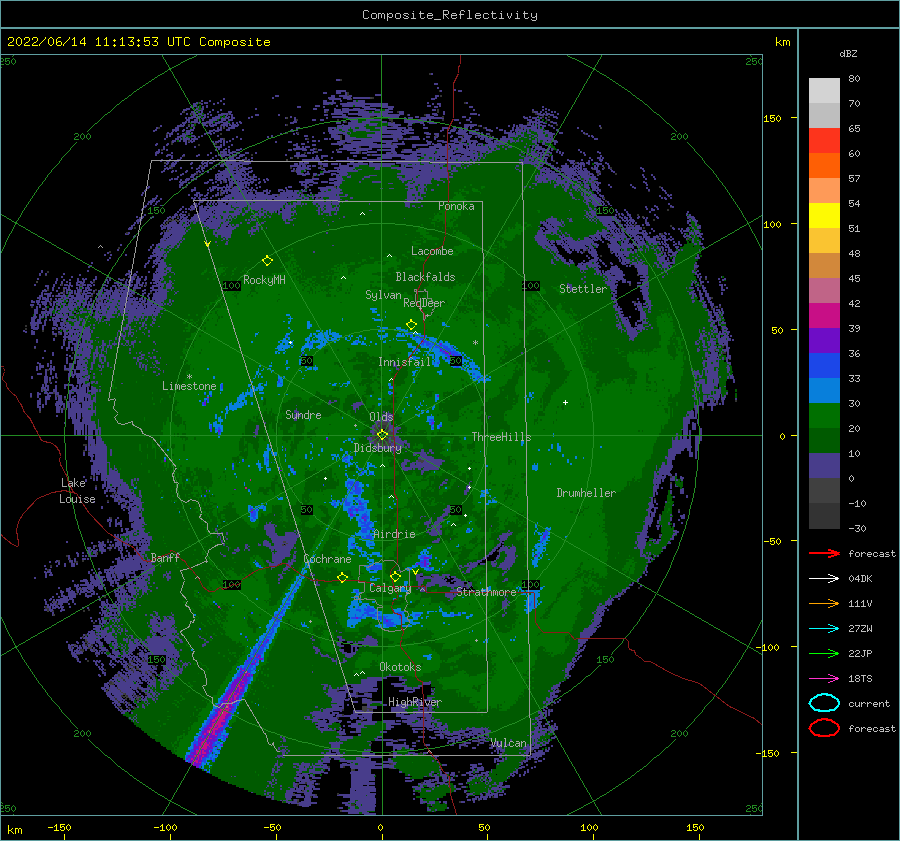Click the Calgary map label
Viewport: 900px width, 841px height.
[x=390, y=588]
